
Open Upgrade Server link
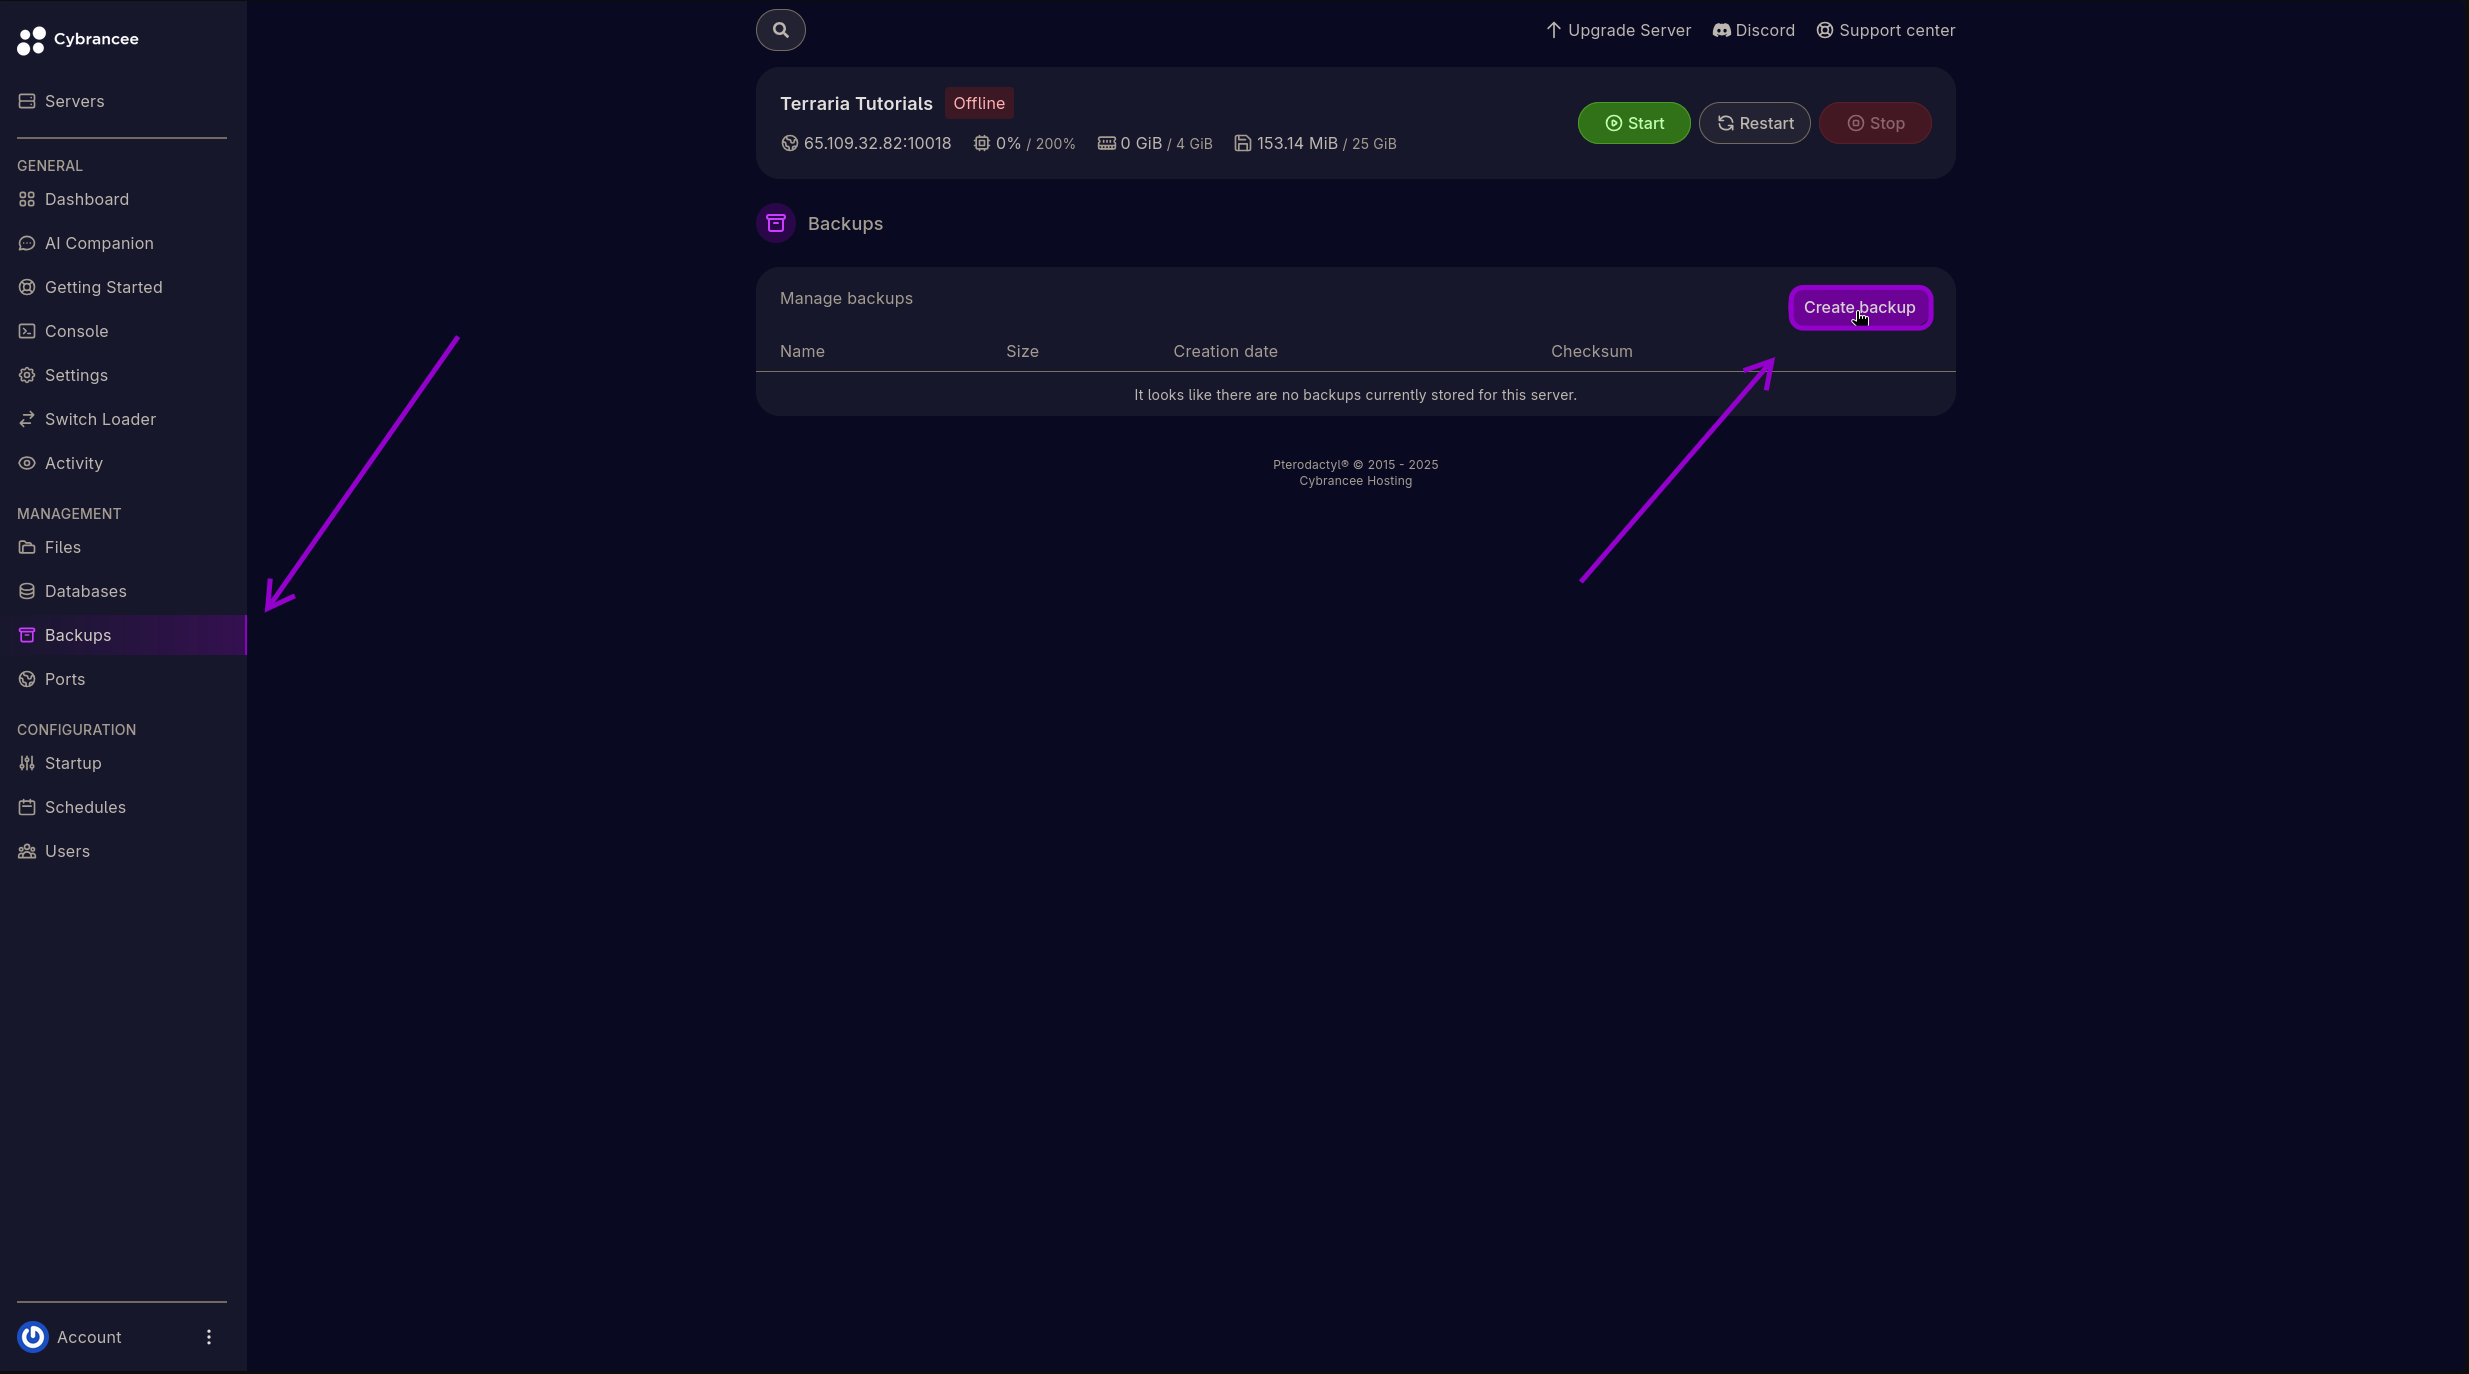pyautogui.click(x=1619, y=30)
